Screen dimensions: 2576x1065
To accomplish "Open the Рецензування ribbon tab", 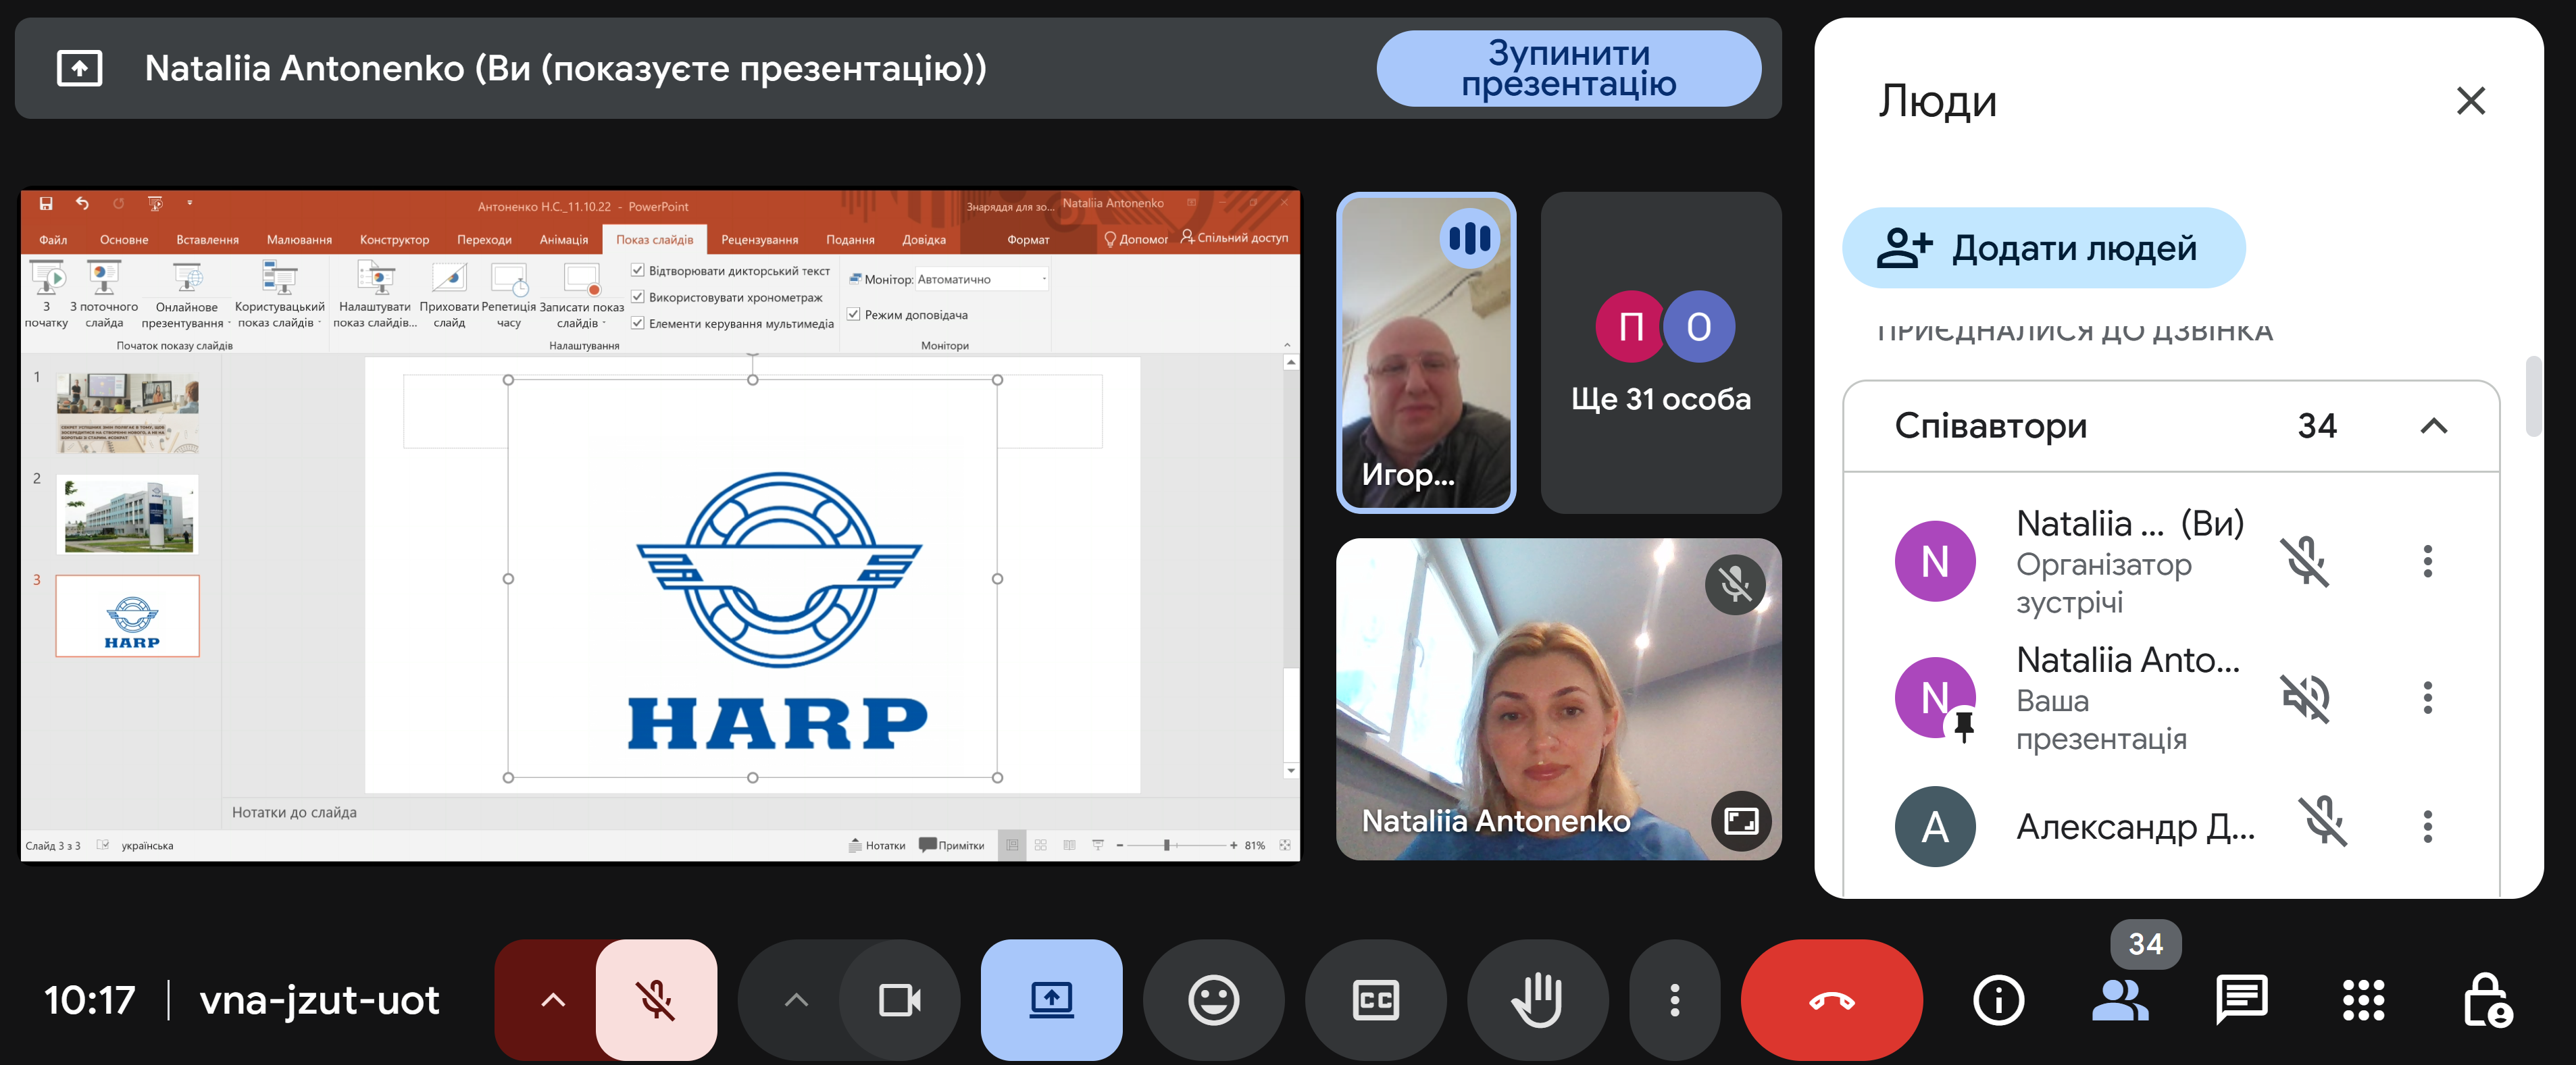I will (x=759, y=239).
